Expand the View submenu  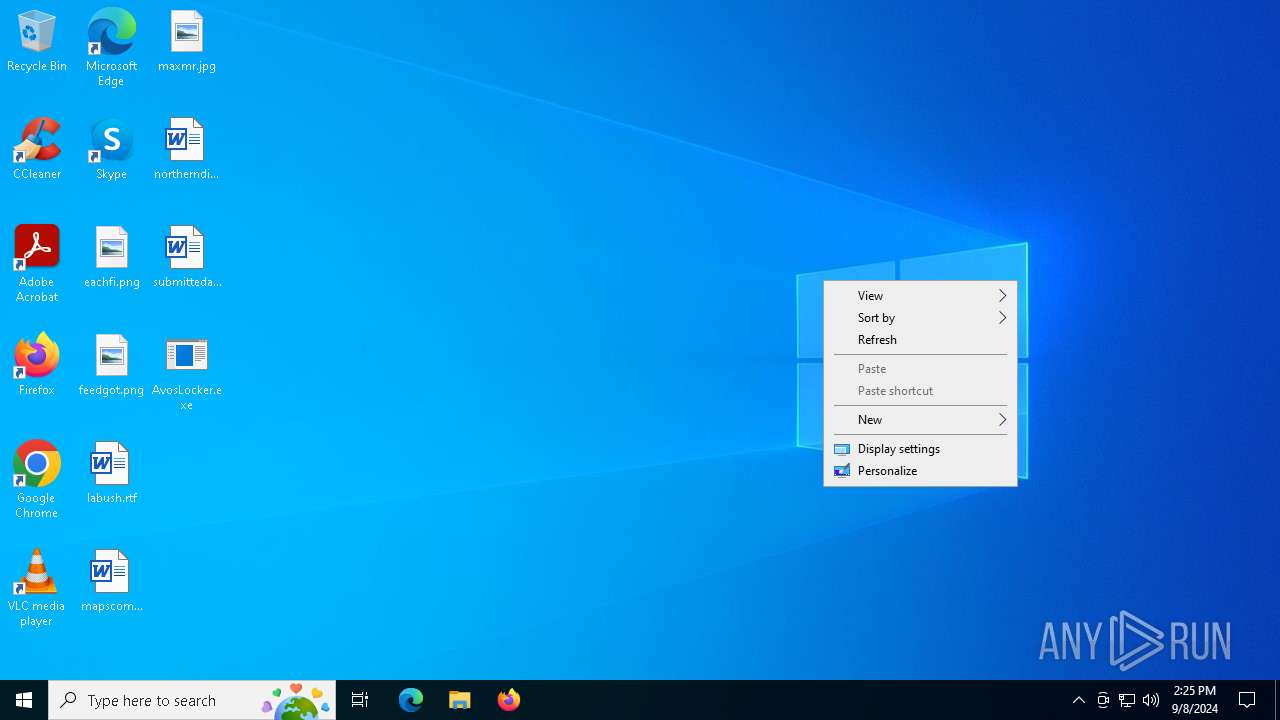click(x=920, y=296)
